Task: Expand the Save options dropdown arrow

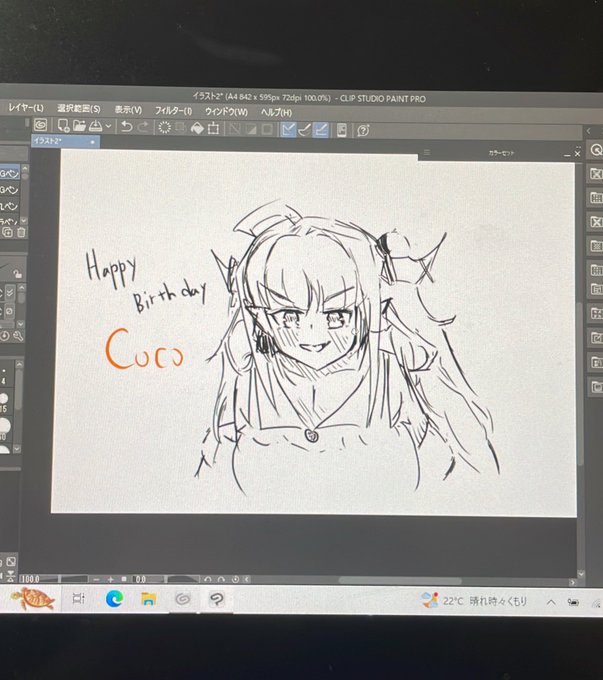Action: tap(108, 126)
